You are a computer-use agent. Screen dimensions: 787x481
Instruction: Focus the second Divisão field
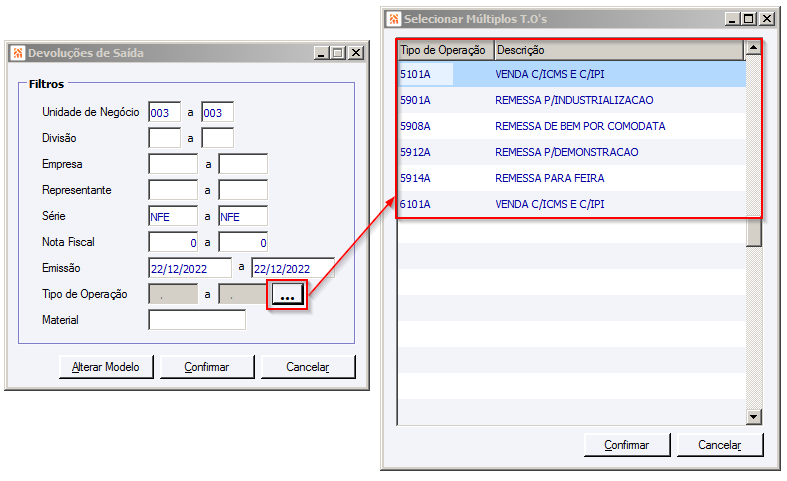[217, 138]
